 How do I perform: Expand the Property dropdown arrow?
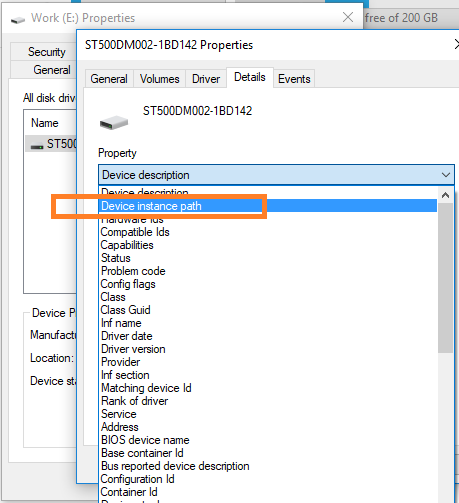click(446, 175)
